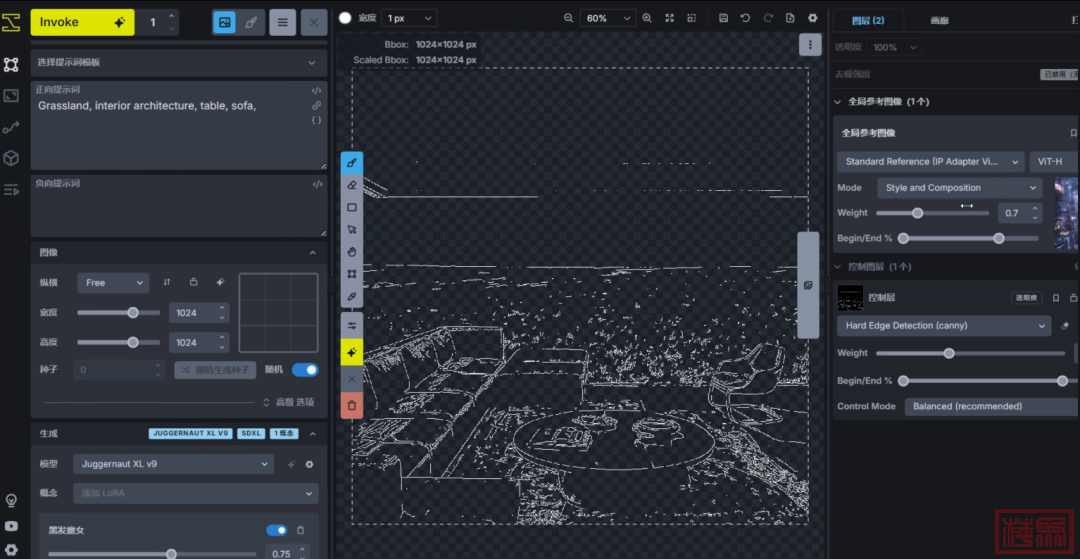Select the Eraser tool
The width and height of the screenshot is (1080, 559).
pos(352,185)
